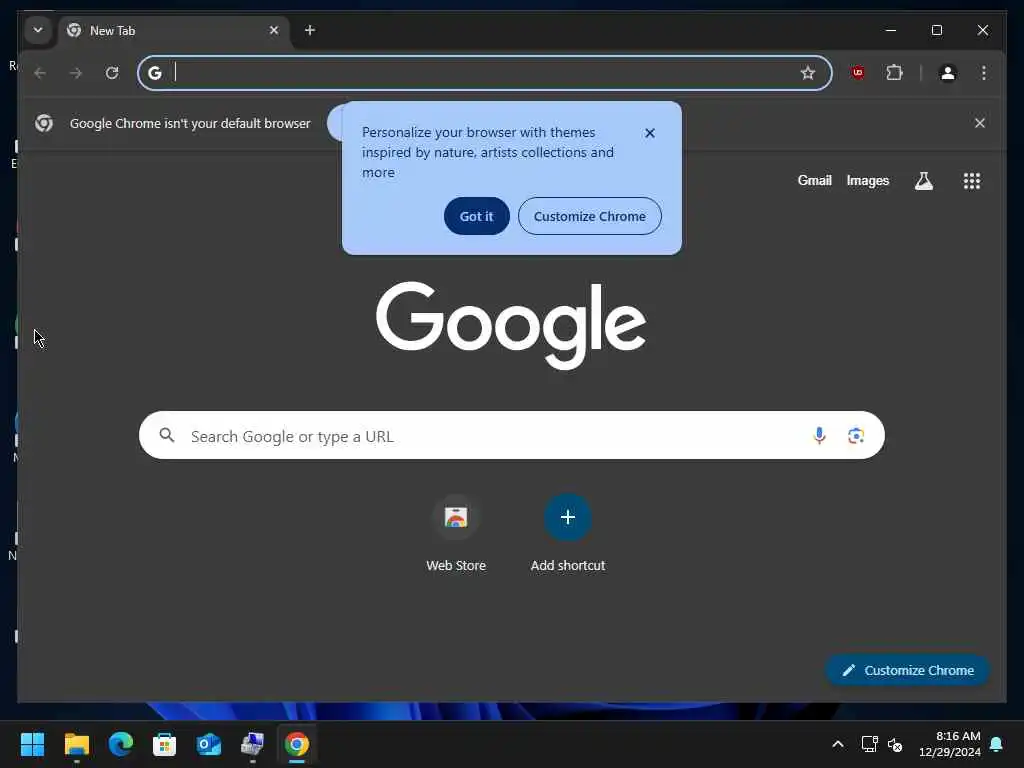The image size is (1024, 768).
Task: Click the Chrome taskbar icon
Action: 296,744
